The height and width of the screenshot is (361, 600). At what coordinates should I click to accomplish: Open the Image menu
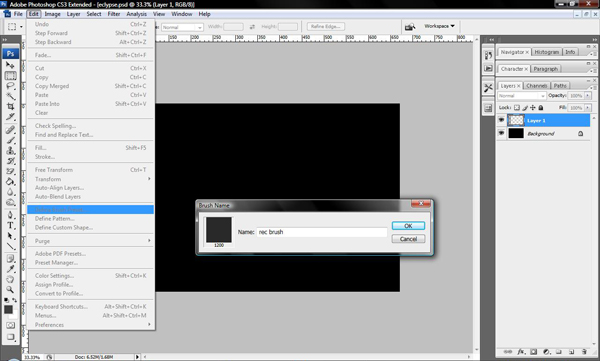coord(52,14)
